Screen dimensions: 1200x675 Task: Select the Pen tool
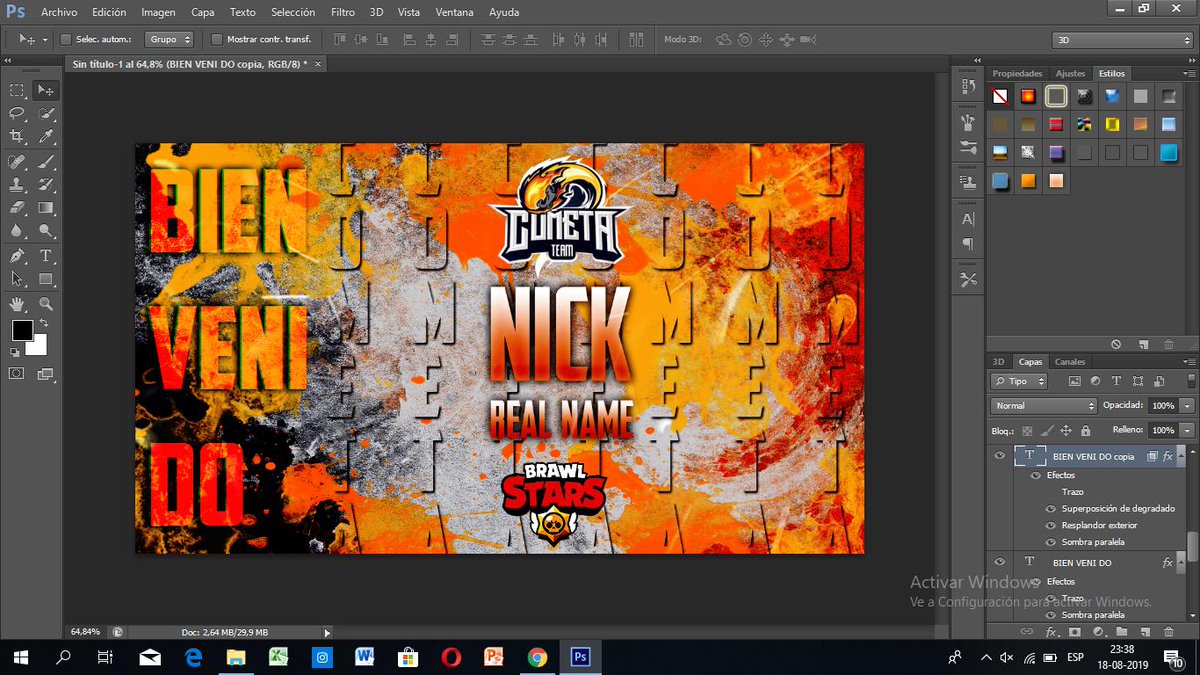(17, 256)
